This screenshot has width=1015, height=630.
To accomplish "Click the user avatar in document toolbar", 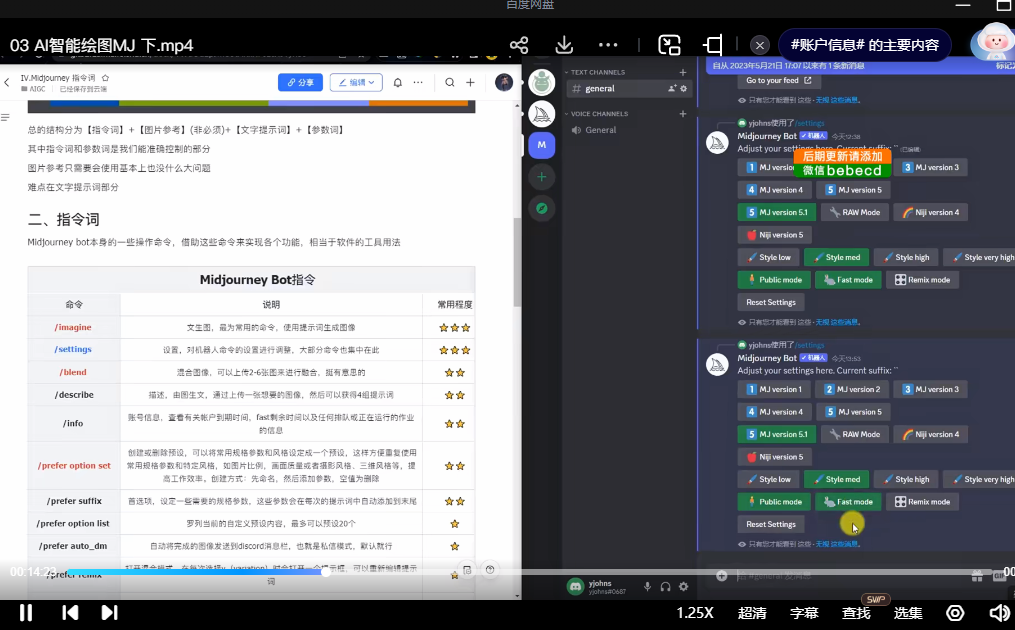I will click(504, 82).
